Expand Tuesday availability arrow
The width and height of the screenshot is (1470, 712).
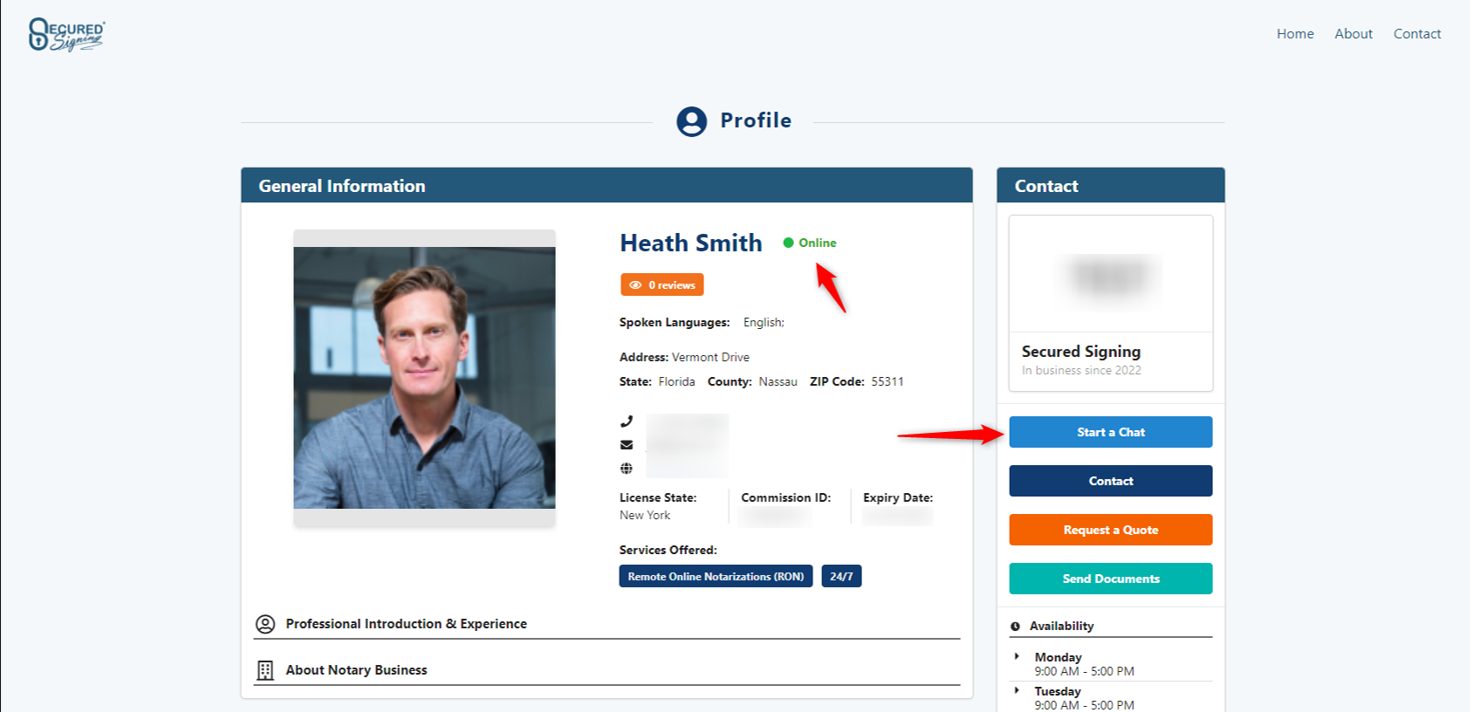(x=1017, y=690)
